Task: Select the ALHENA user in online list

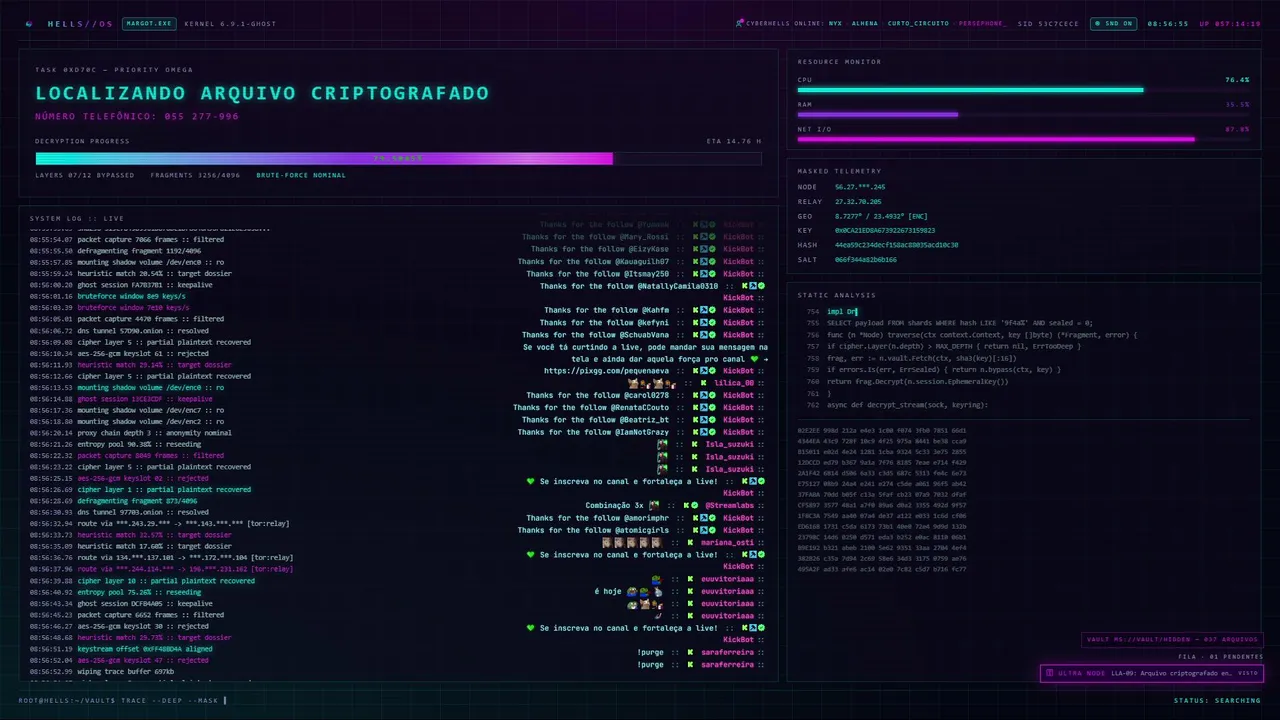Action: pos(864,23)
